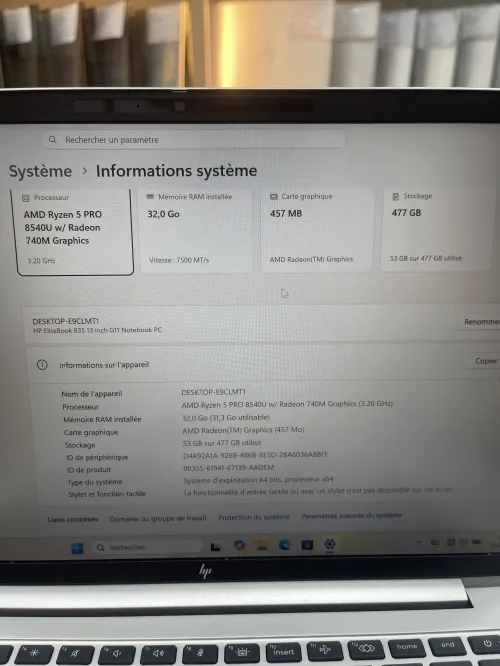This screenshot has width=500, height=666.
Task: Click the 'Liens connexes' label
Action: point(73,519)
